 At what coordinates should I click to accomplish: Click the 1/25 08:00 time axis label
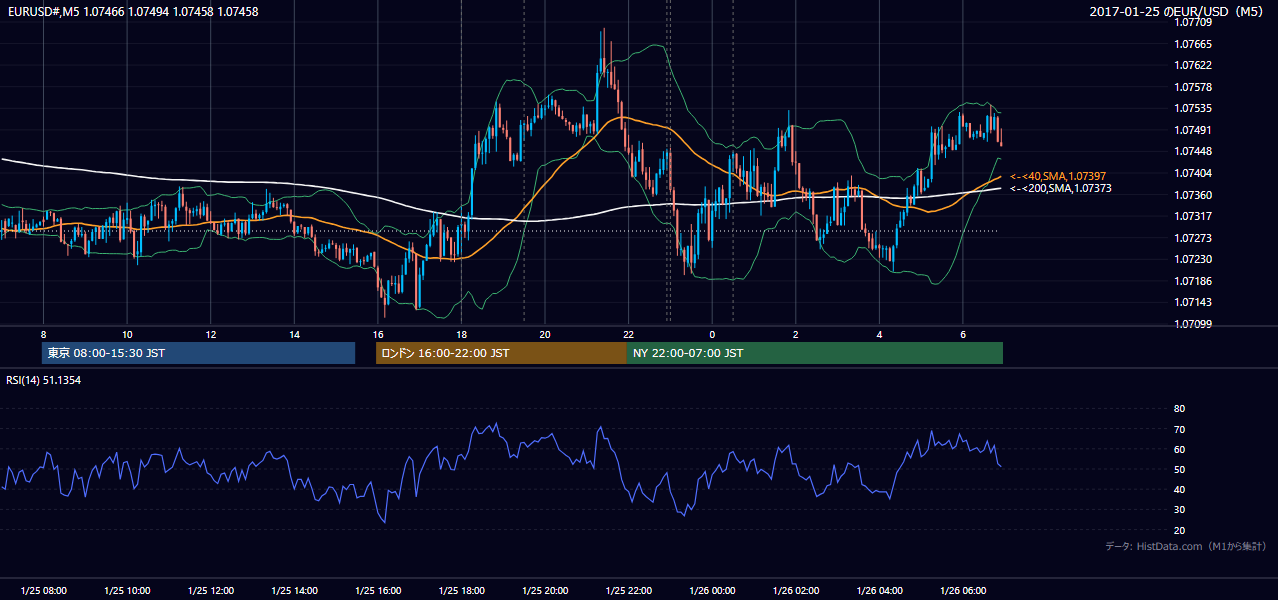44,591
